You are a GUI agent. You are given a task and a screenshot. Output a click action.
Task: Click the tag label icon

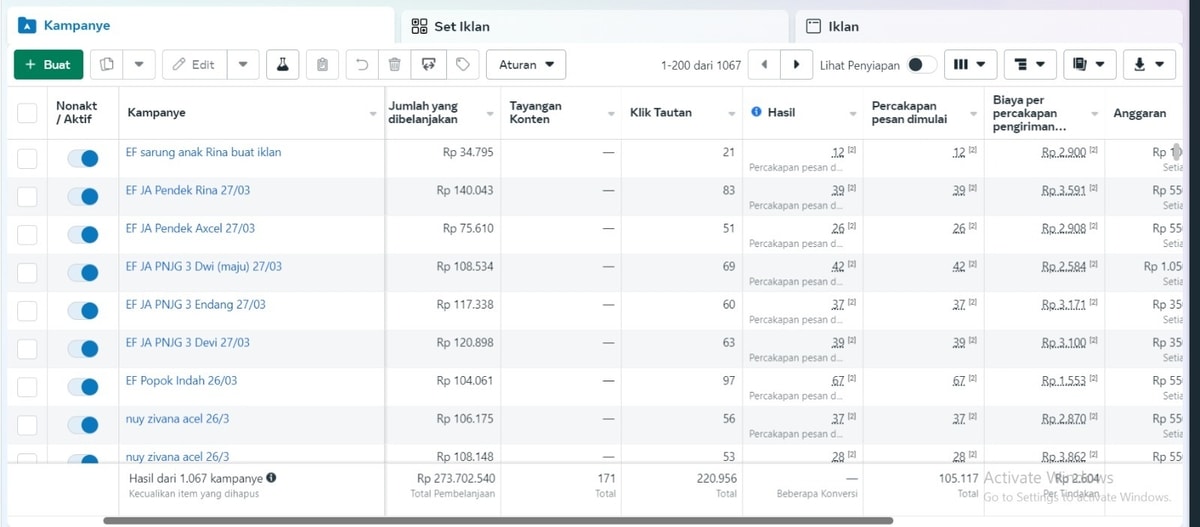coord(463,65)
